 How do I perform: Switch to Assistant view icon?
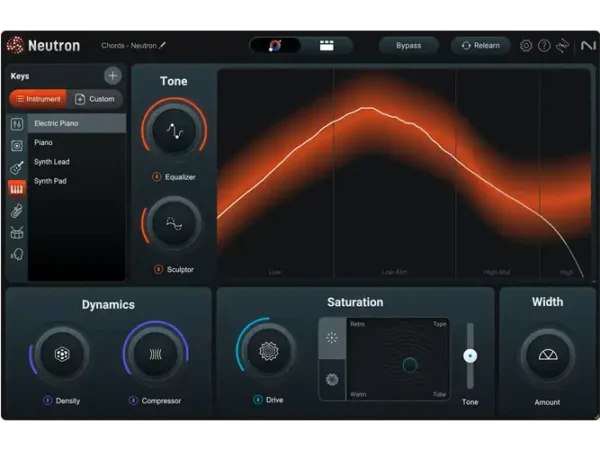coord(275,46)
